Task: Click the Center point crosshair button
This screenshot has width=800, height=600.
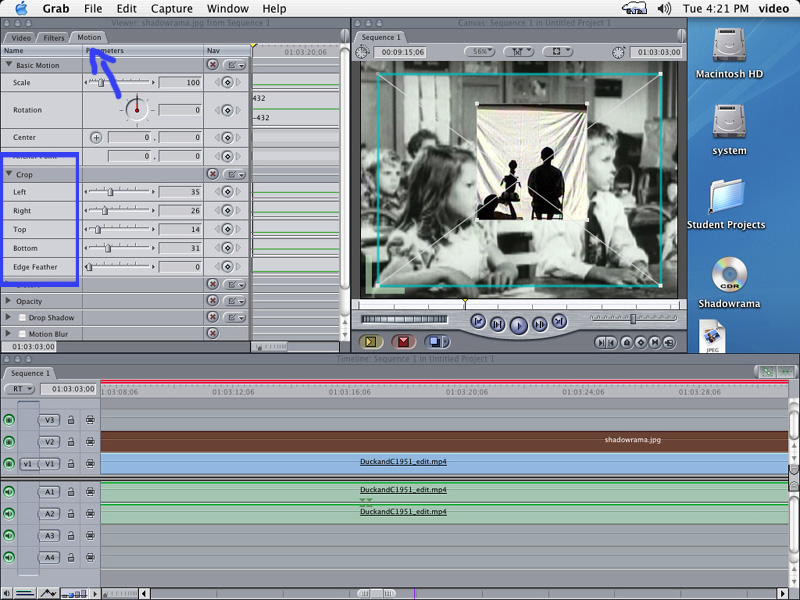Action: click(x=96, y=137)
